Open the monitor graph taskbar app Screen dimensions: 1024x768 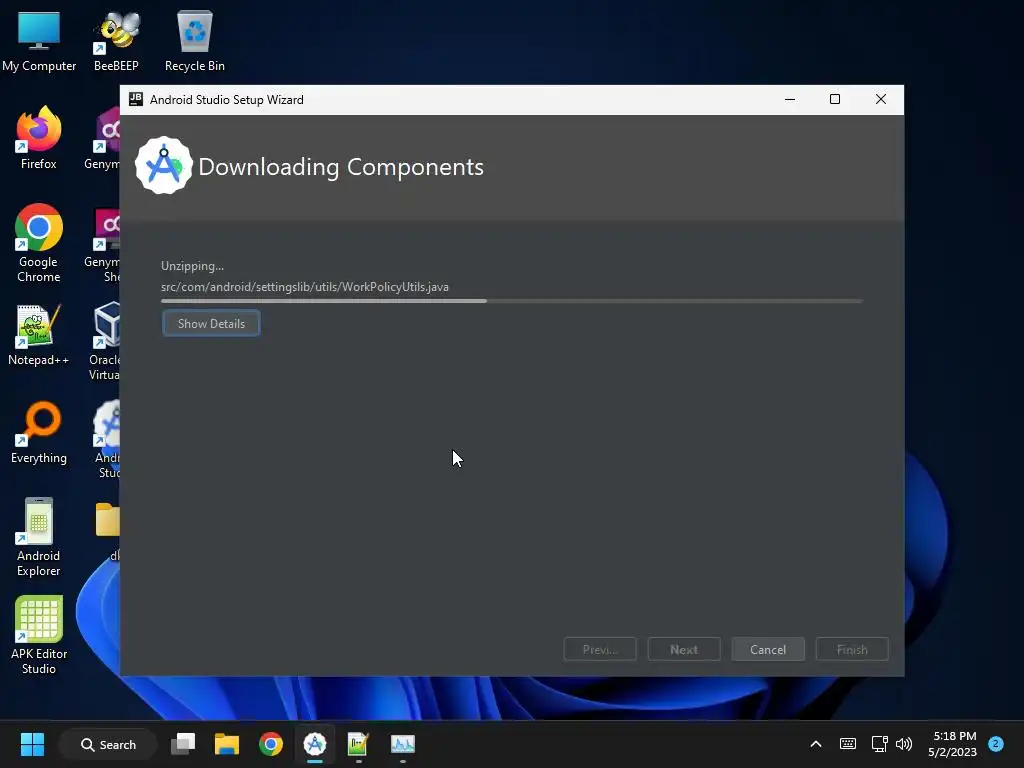click(x=402, y=744)
